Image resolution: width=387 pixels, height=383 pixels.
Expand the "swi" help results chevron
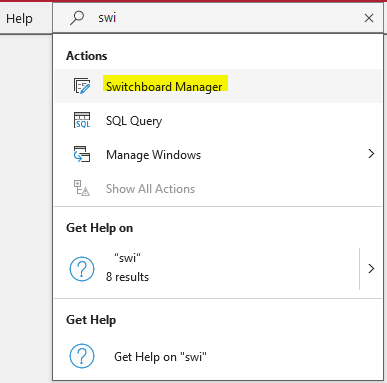click(371, 268)
